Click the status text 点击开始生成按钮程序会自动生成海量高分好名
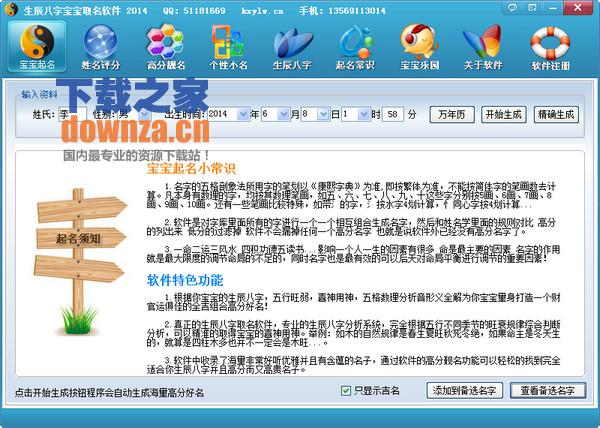 pos(109,392)
